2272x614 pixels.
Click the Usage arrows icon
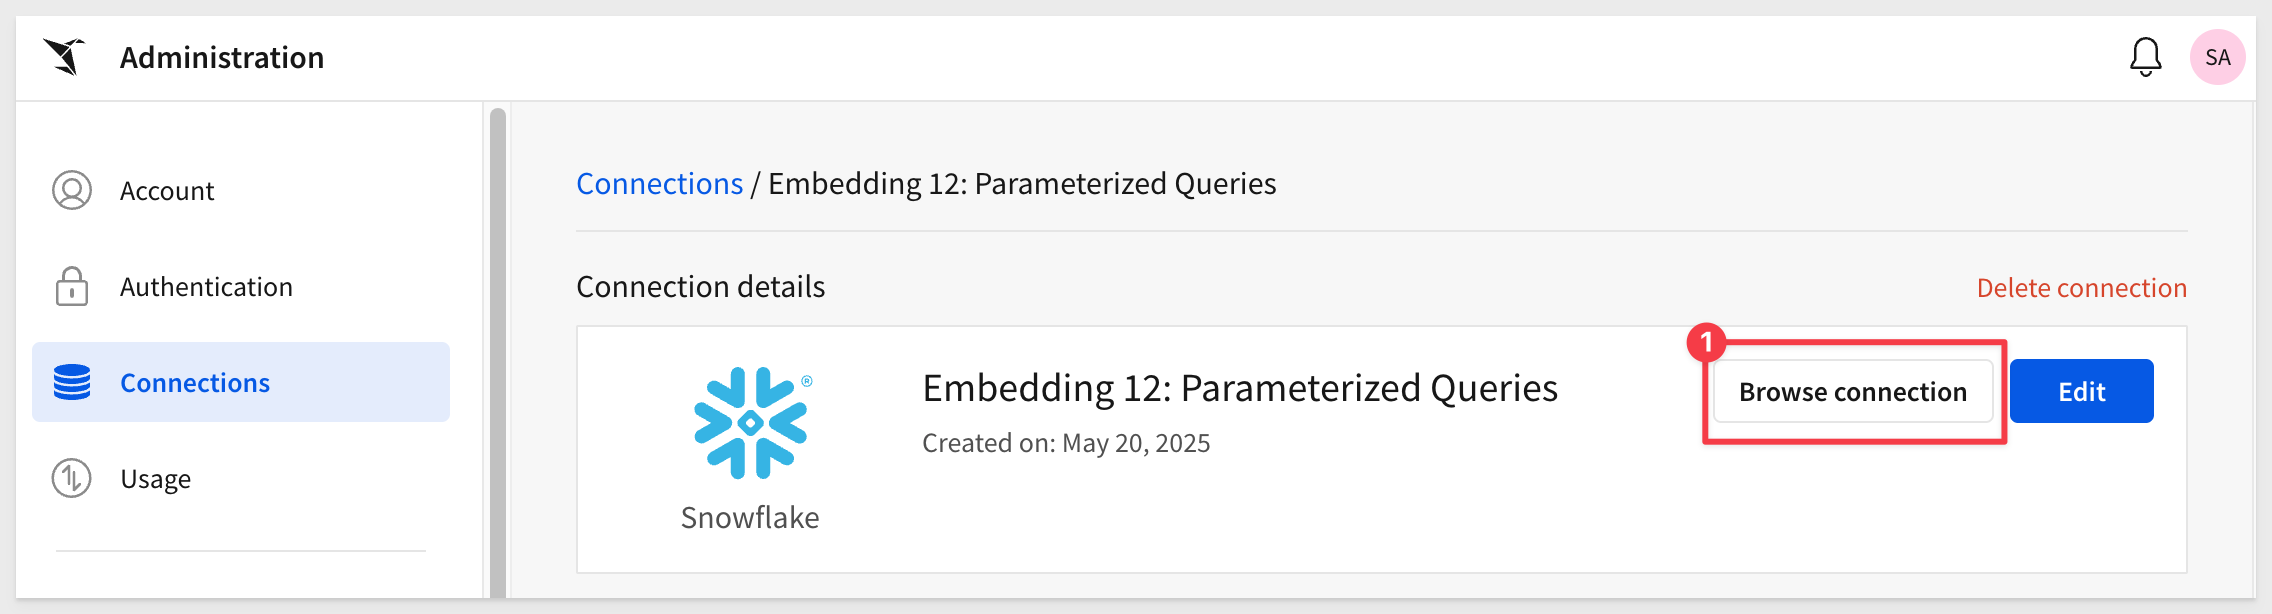(72, 478)
